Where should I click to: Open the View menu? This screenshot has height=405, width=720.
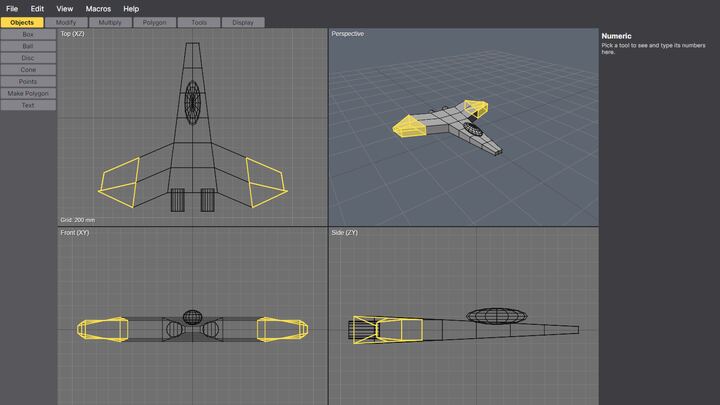click(x=65, y=9)
